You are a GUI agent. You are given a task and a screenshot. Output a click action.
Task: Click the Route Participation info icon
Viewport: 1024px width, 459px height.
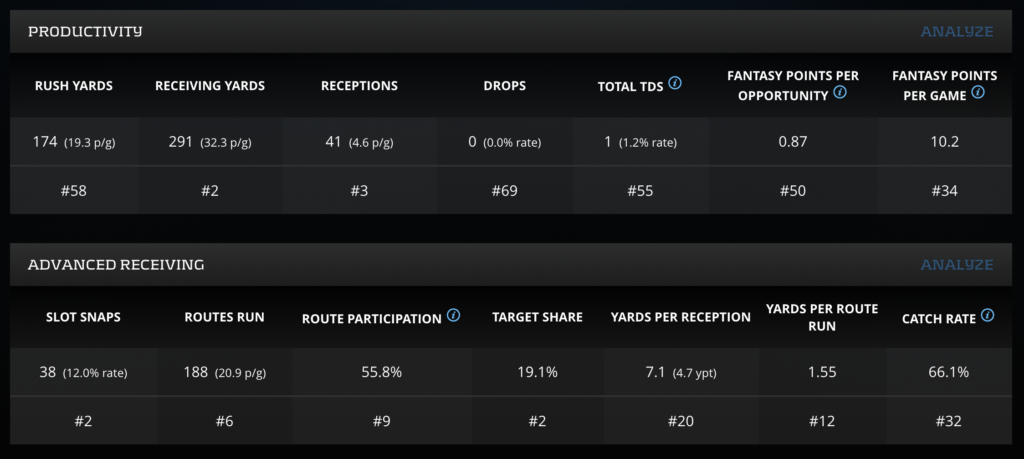[453, 316]
